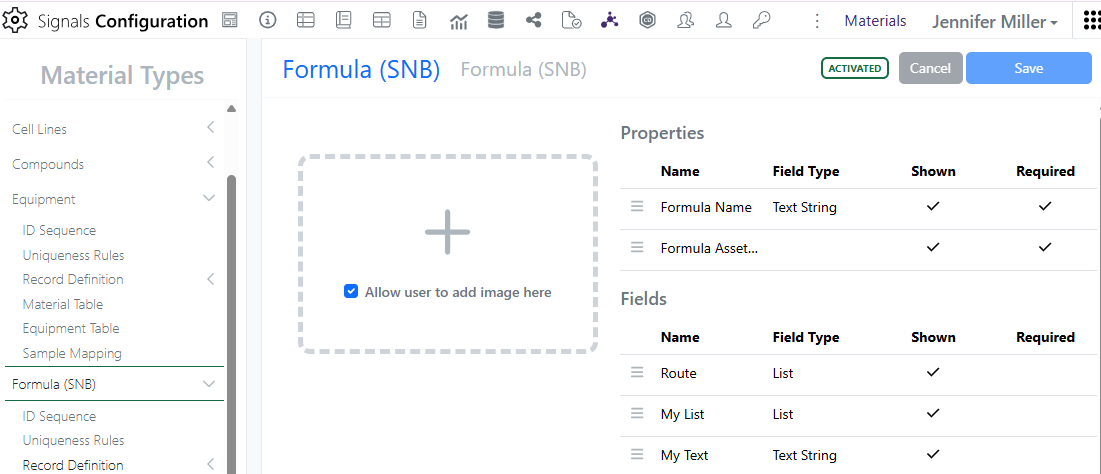Open ID Sequence under Formula (SNB)
The width and height of the screenshot is (1101, 474).
click(x=59, y=416)
